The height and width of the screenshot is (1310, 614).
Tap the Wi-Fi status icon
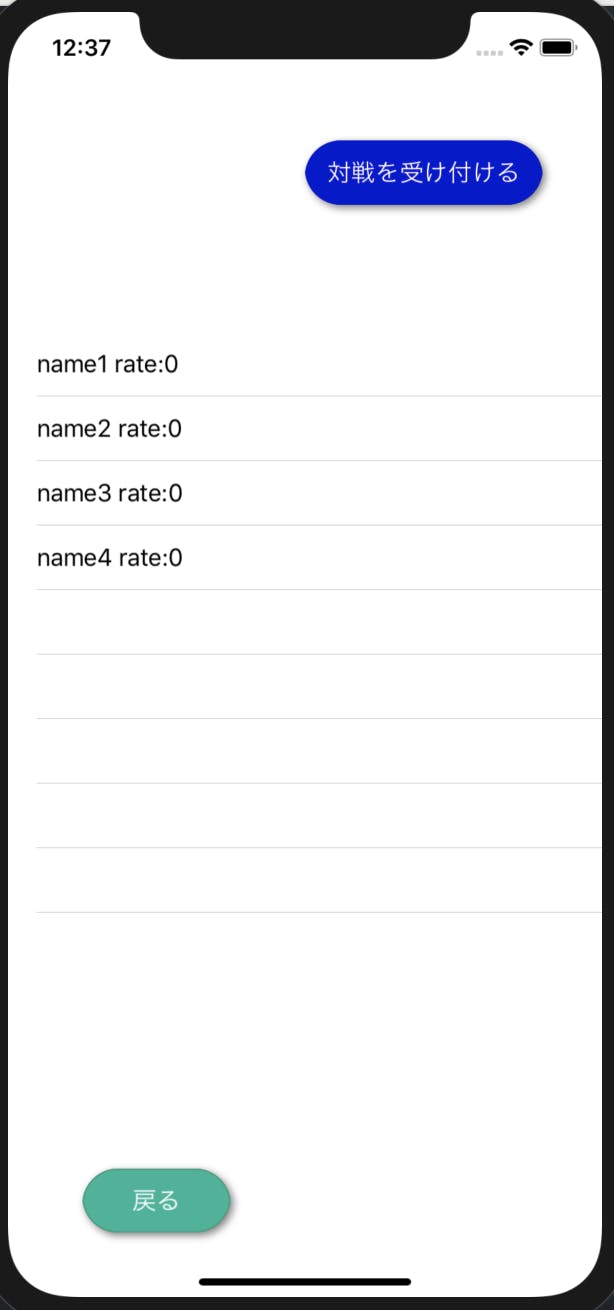(520, 47)
